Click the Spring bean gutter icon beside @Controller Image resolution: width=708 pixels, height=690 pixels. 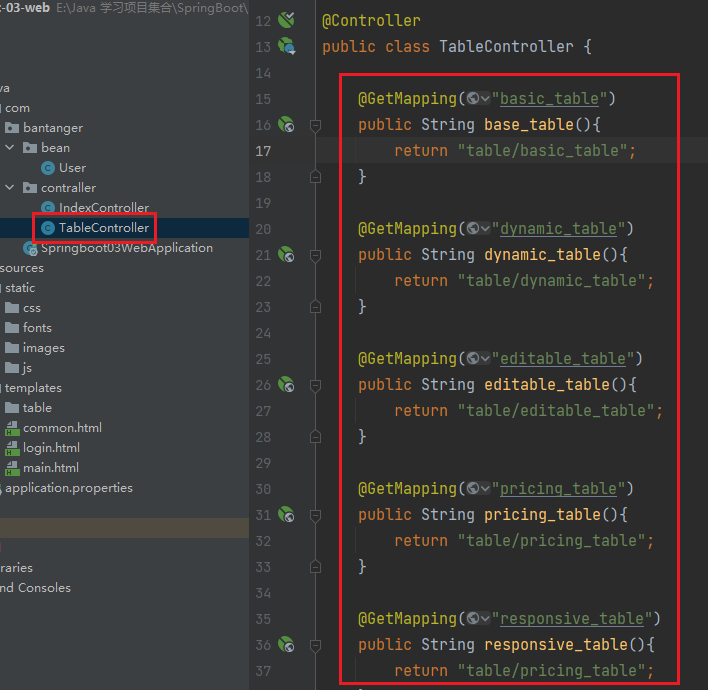tap(287, 20)
